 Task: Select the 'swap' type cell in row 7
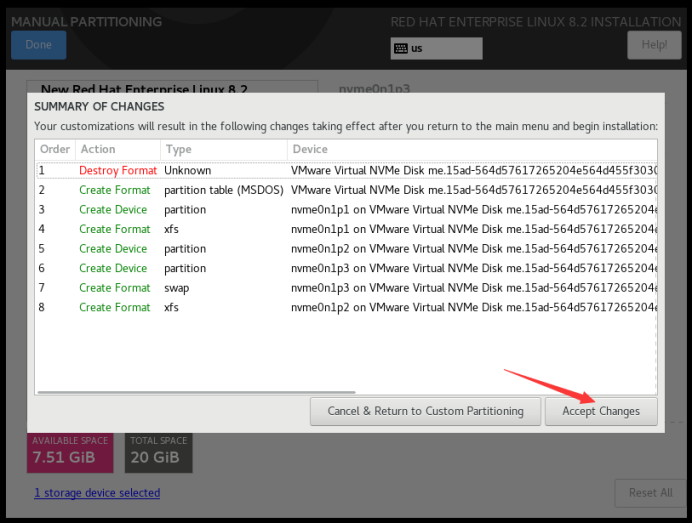pos(177,288)
